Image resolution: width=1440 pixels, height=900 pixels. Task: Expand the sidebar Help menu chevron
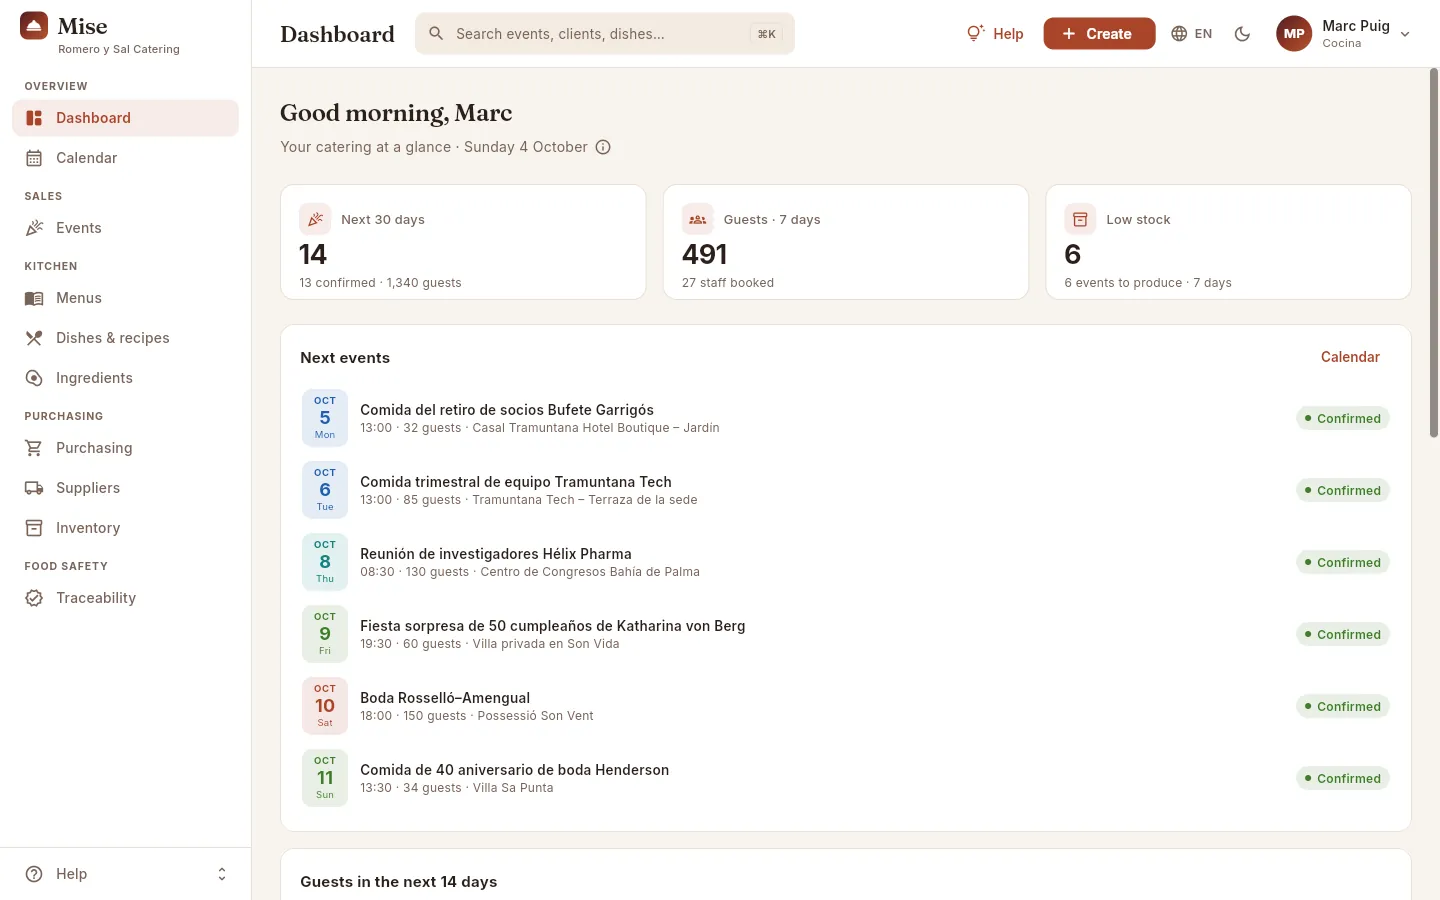click(222, 874)
